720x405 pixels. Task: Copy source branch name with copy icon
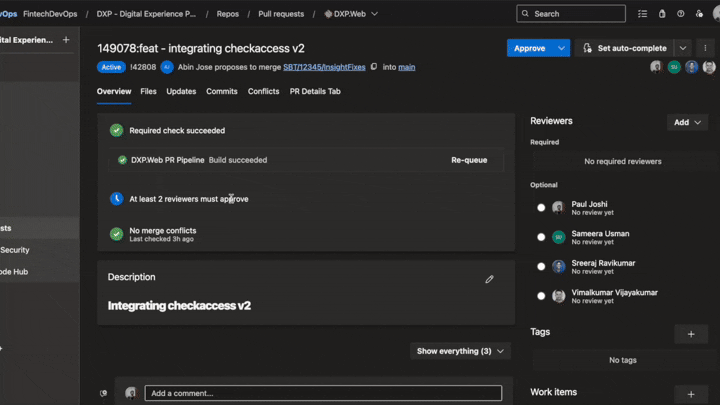coord(374,67)
